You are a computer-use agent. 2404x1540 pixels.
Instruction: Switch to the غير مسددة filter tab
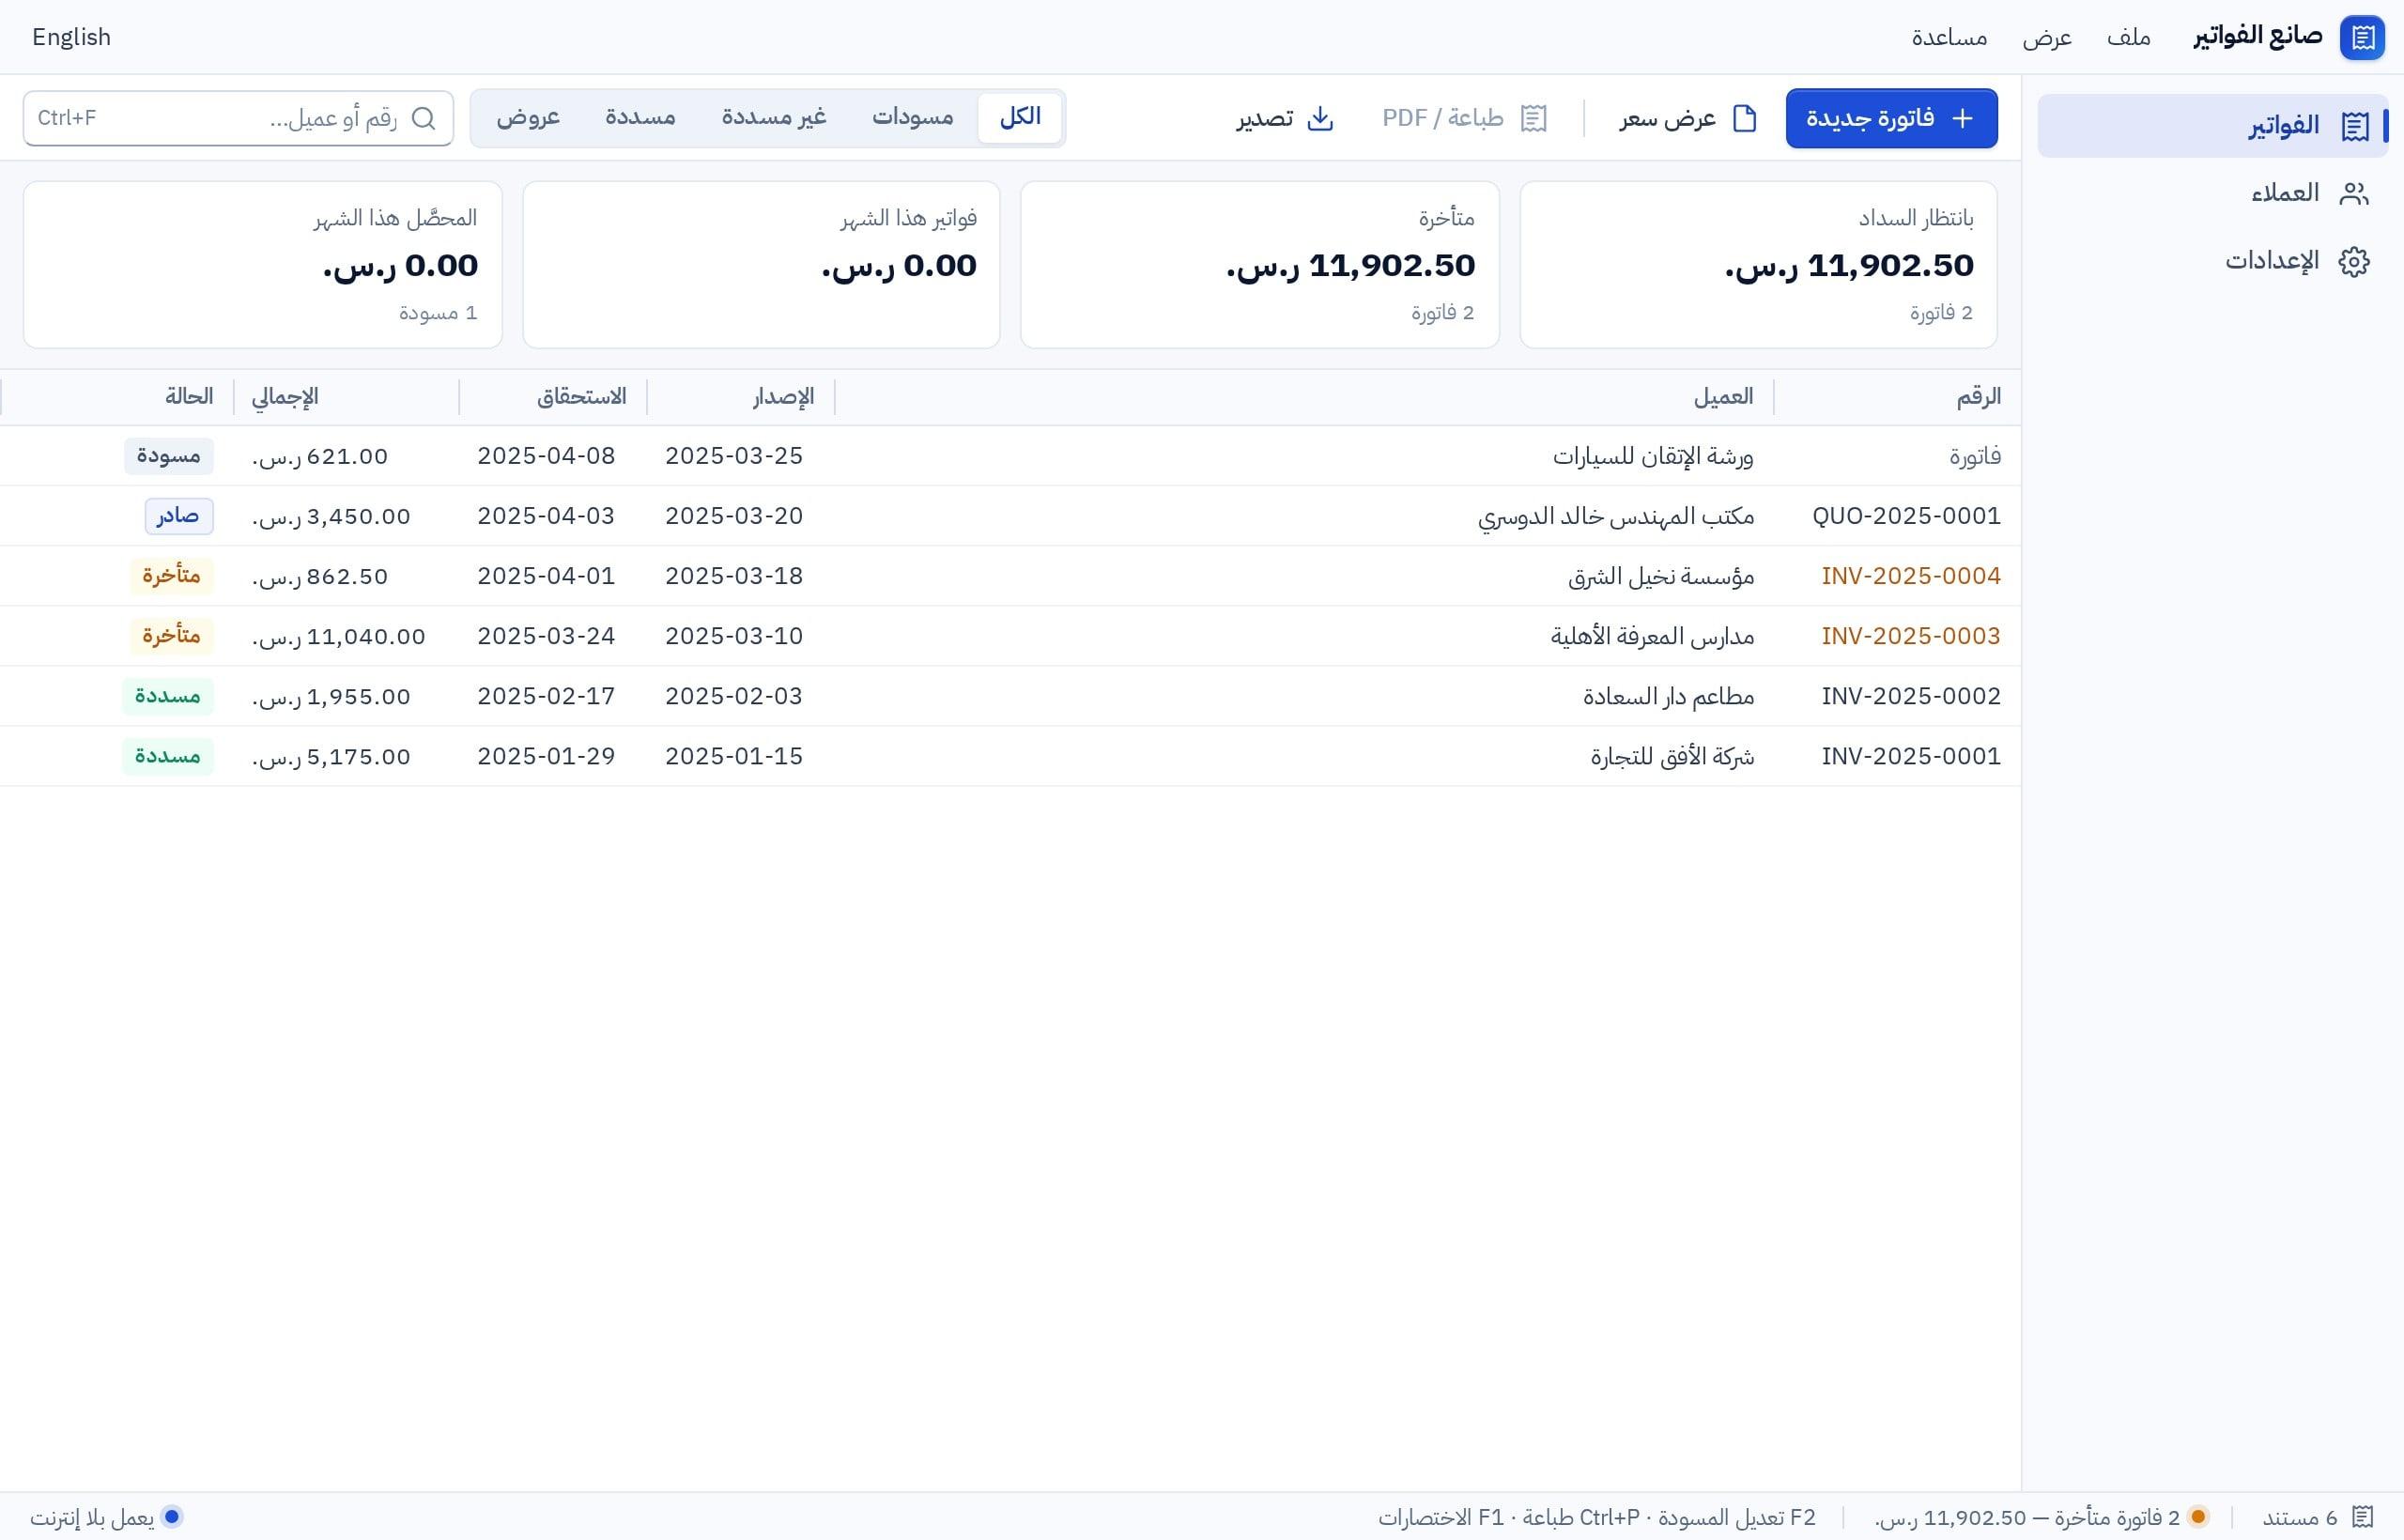click(x=774, y=117)
